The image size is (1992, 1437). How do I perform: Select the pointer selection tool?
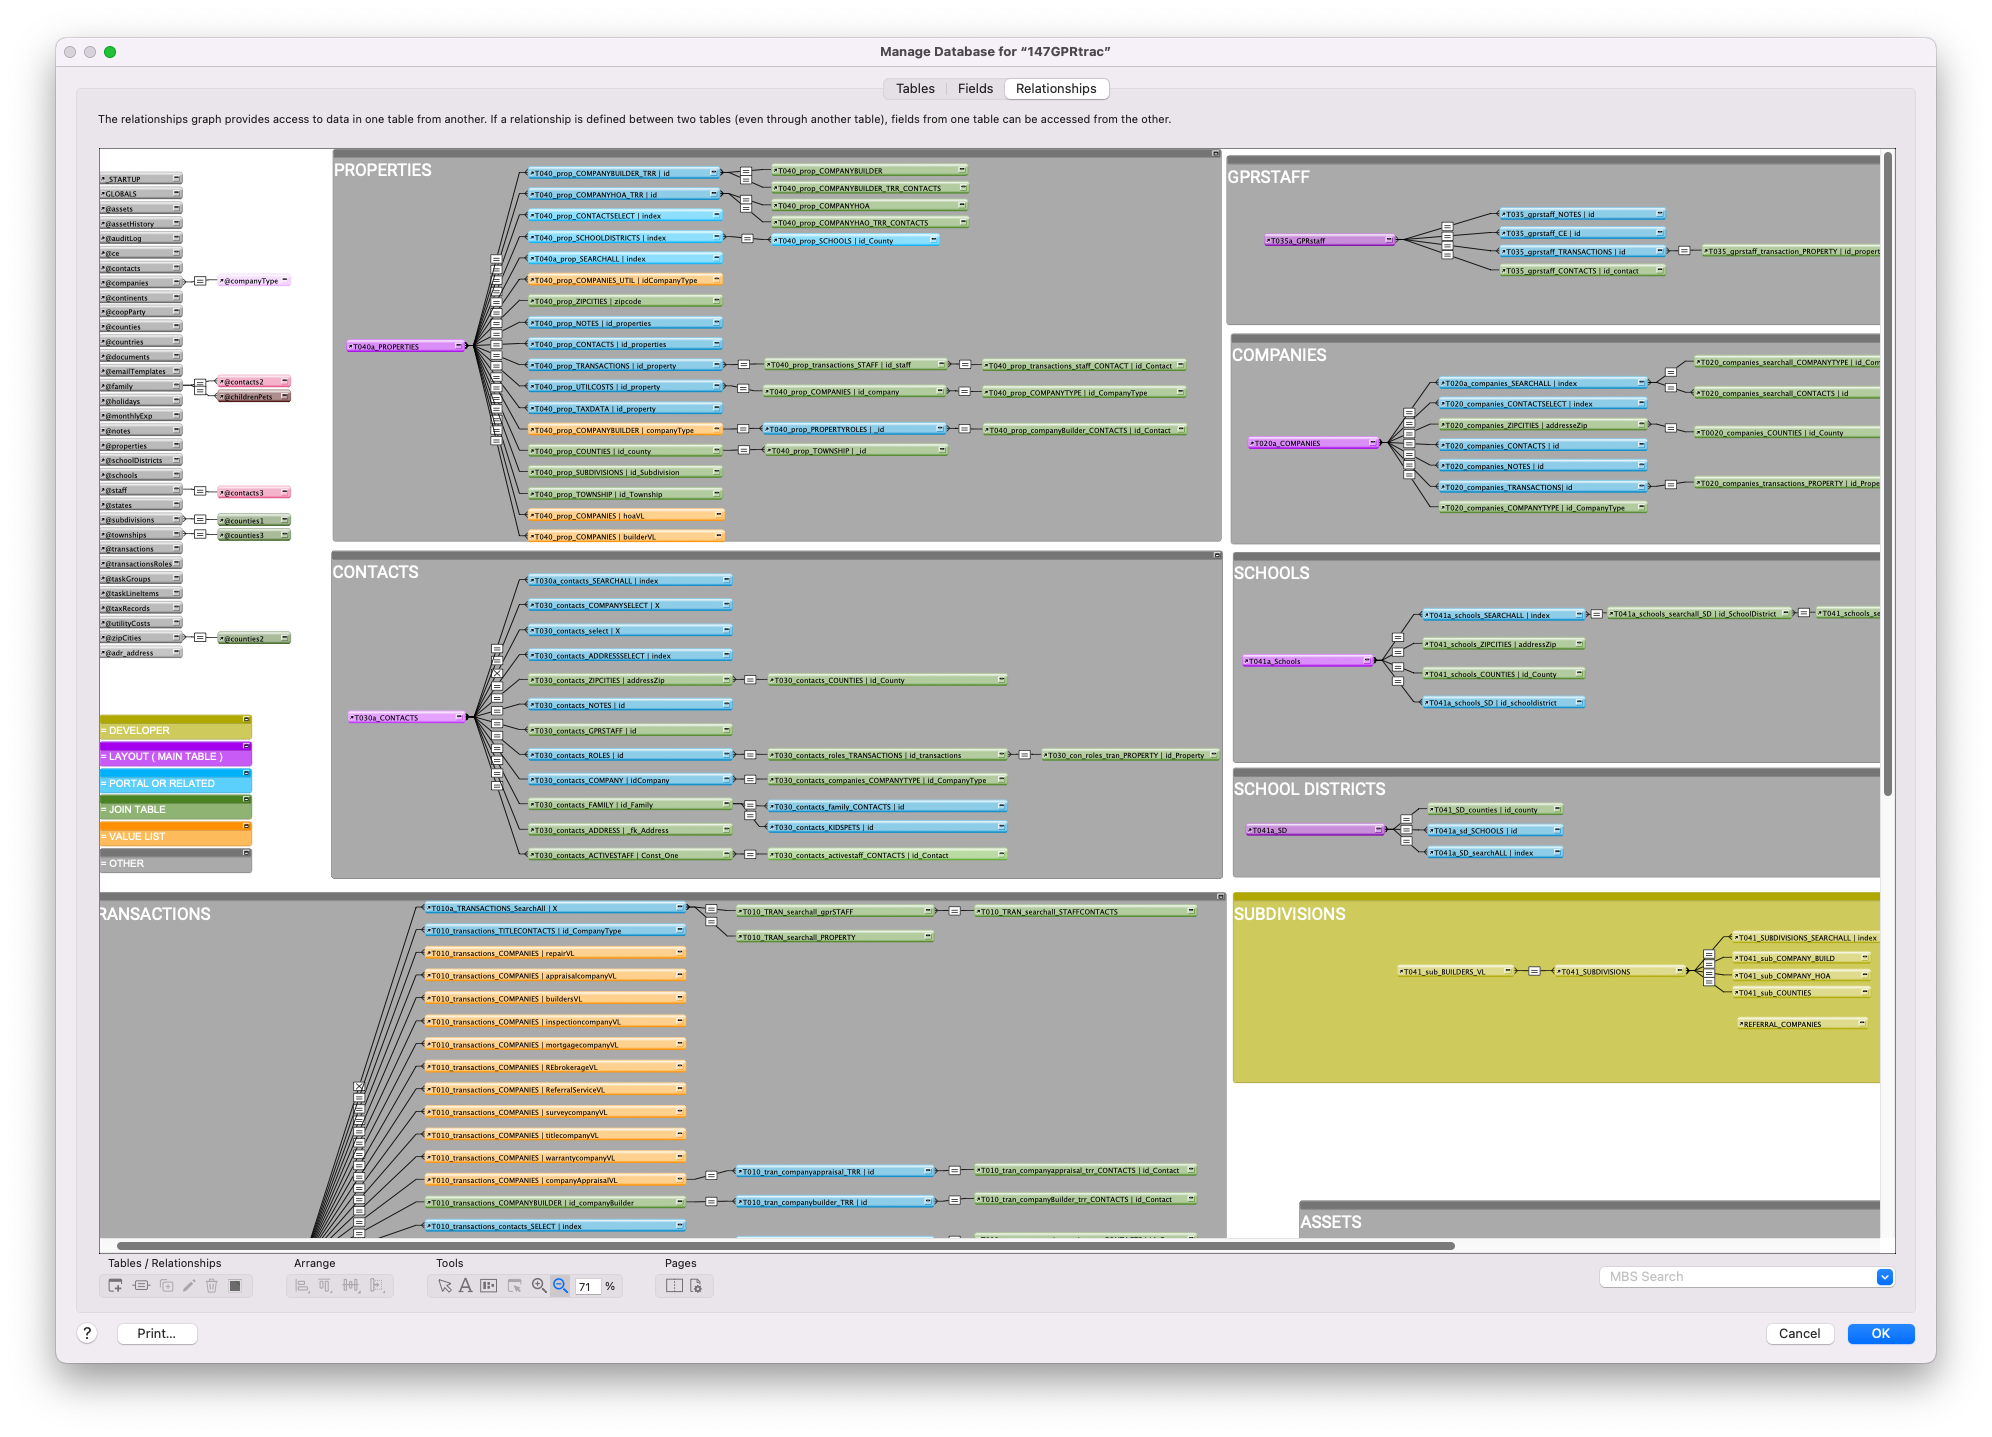(444, 1286)
